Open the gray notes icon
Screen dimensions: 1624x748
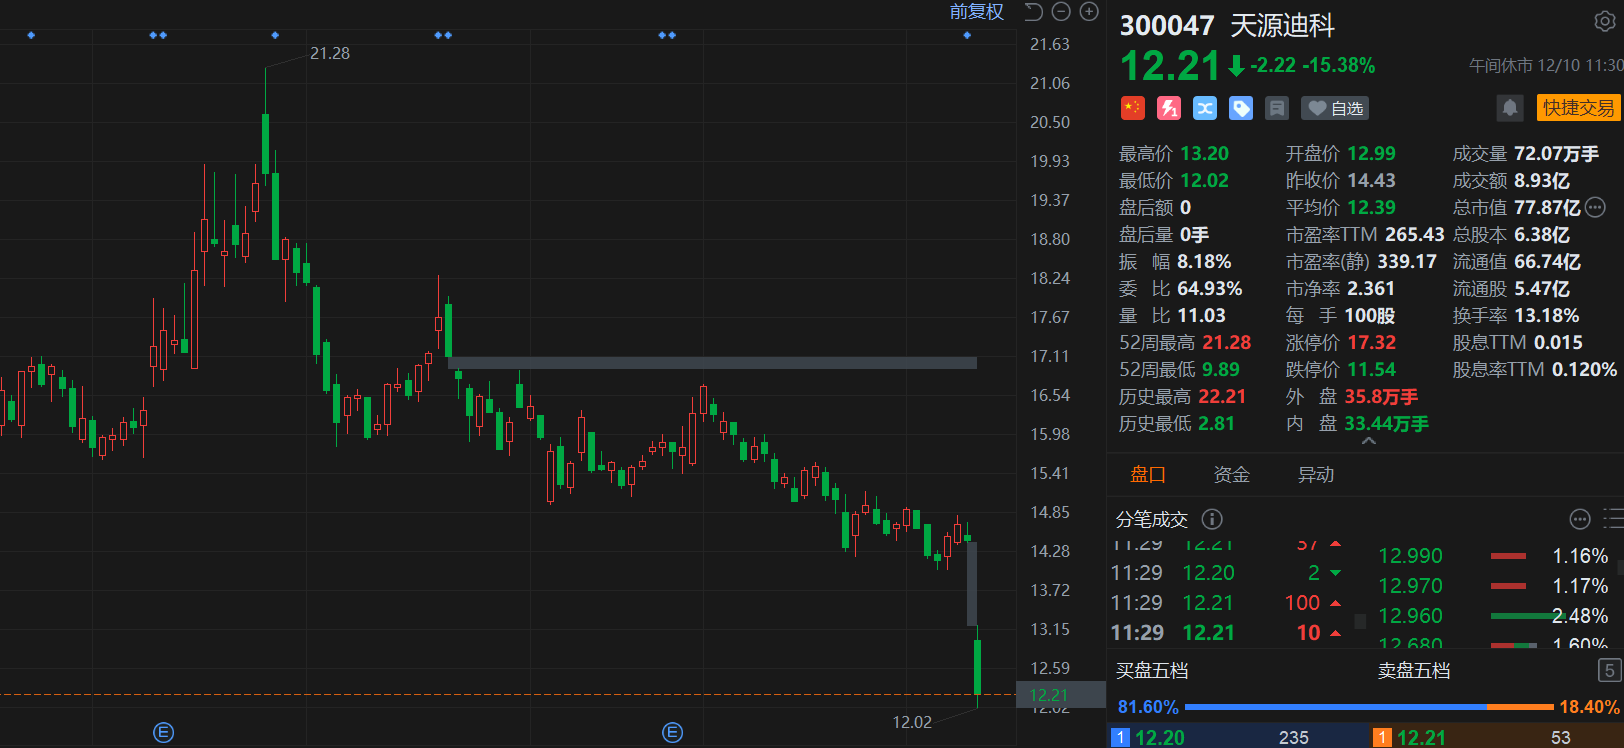point(1277,108)
